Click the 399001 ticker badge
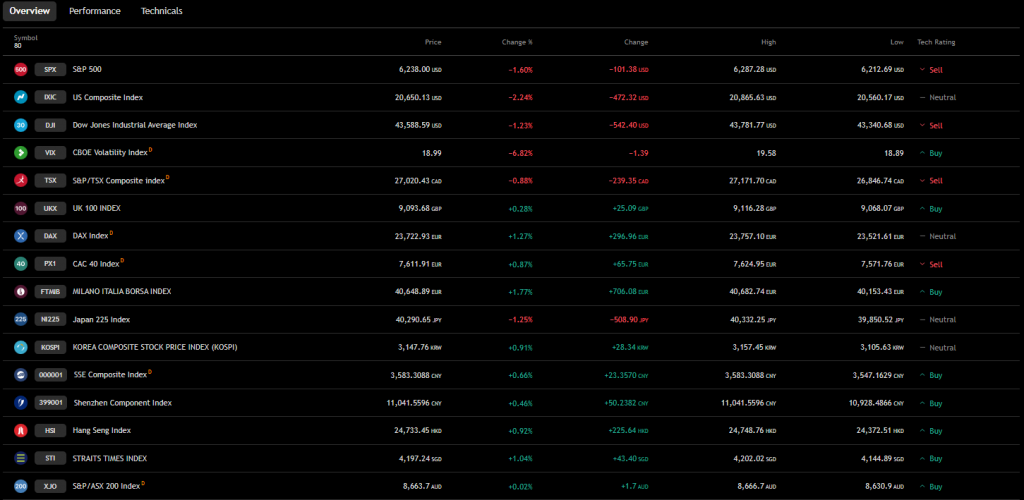This screenshot has width=1024, height=500. pos(50,403)
